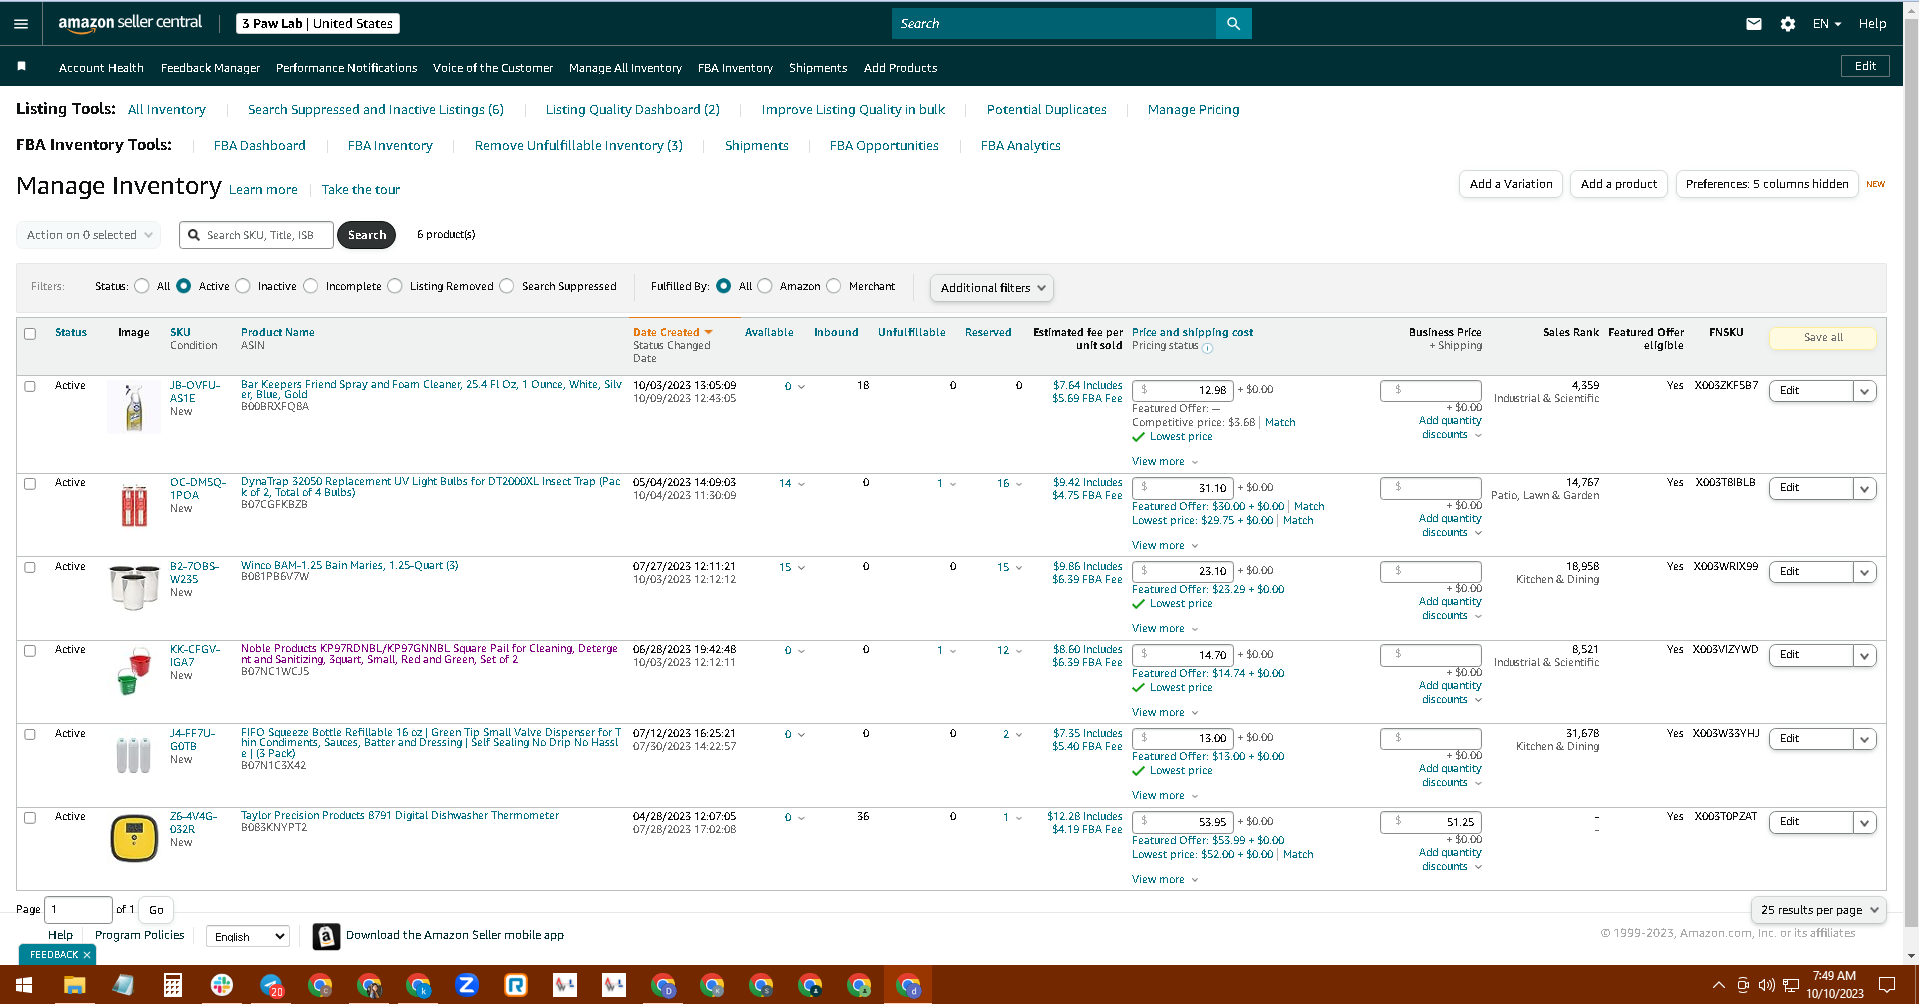Screen dimensions: 1919x1004
Task: Click Taylor thermometer product thumbnail
Action: [x=134, y=838]
